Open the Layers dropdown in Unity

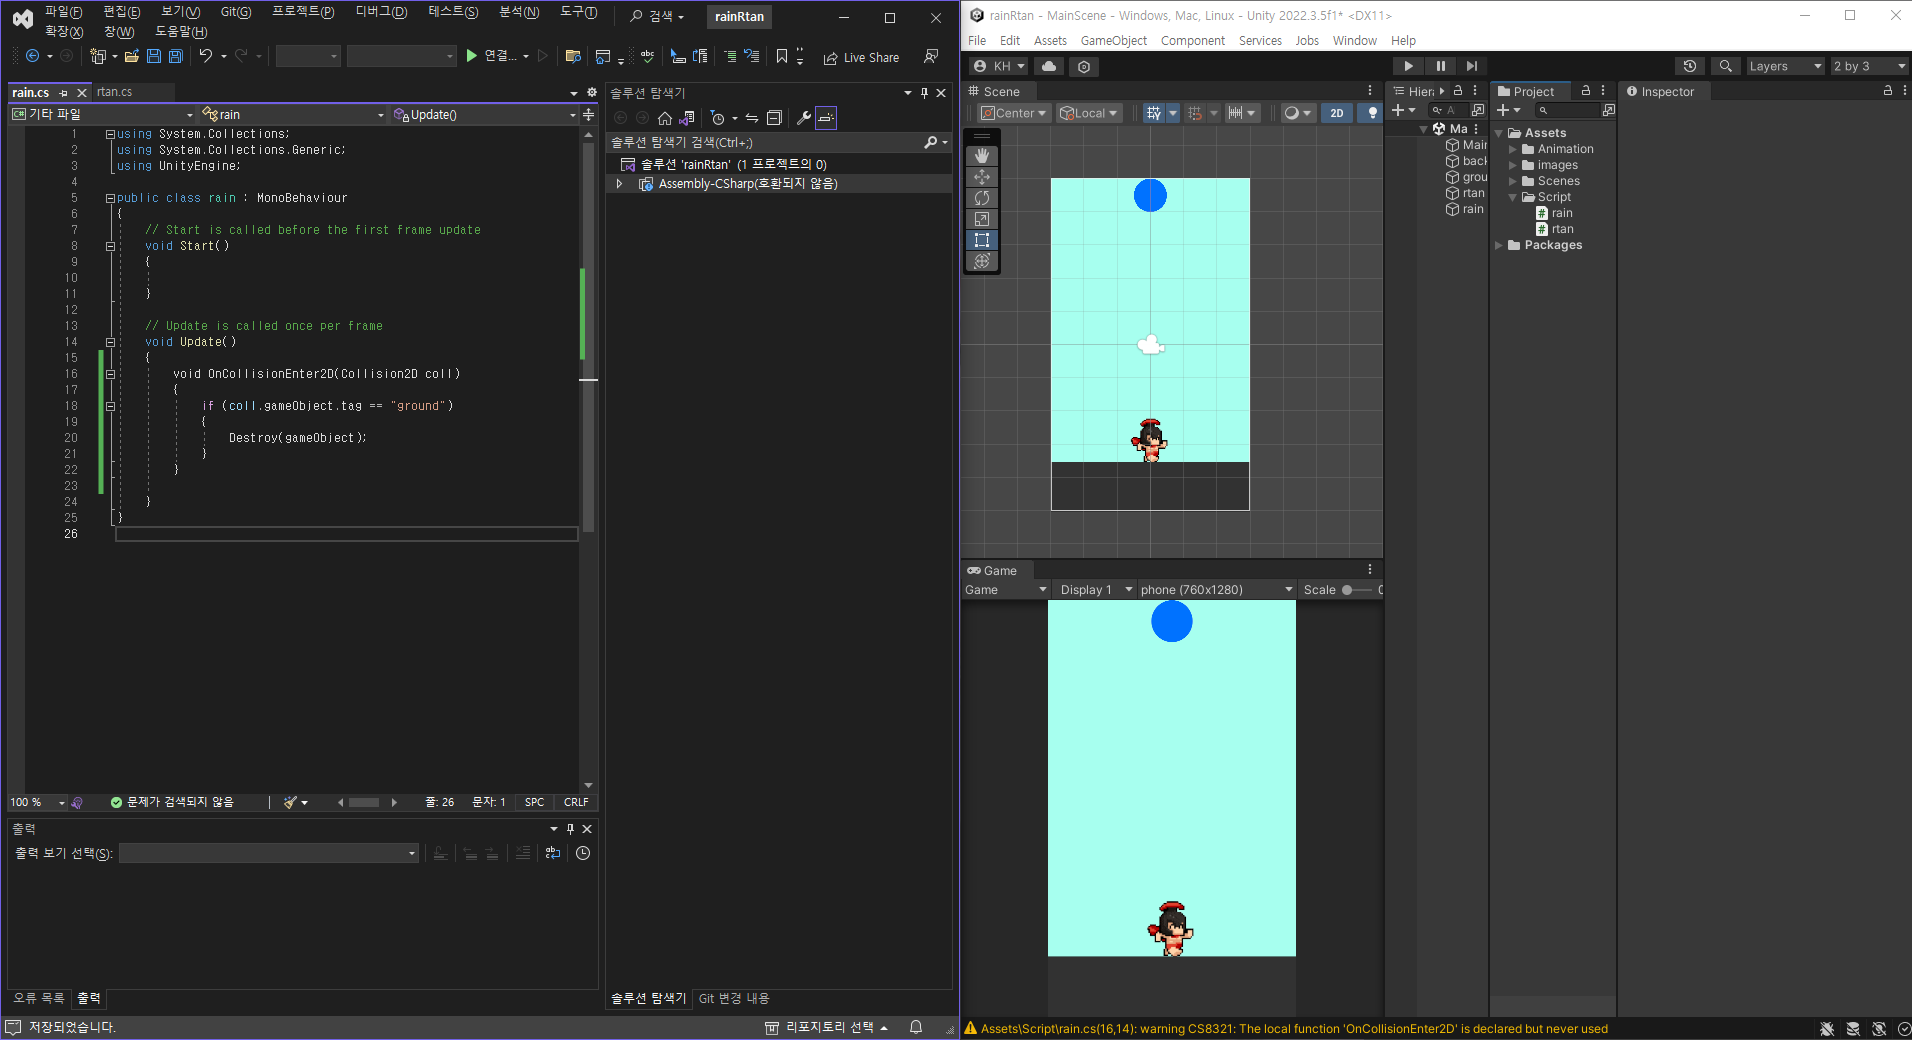1785,66
